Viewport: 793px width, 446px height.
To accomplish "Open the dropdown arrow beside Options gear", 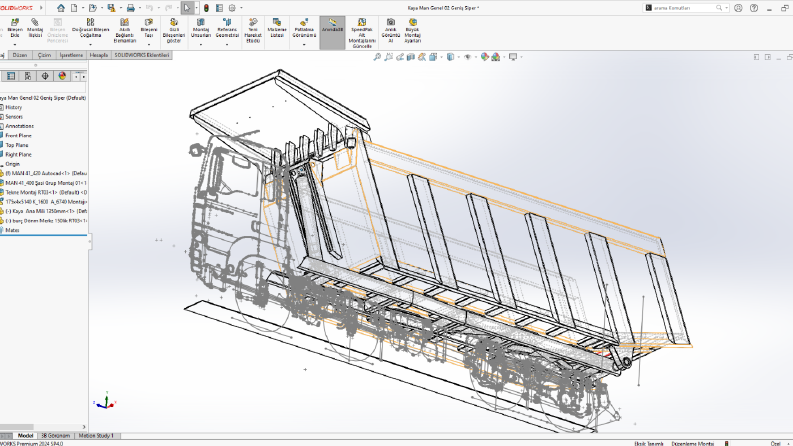I will point(241,8).
